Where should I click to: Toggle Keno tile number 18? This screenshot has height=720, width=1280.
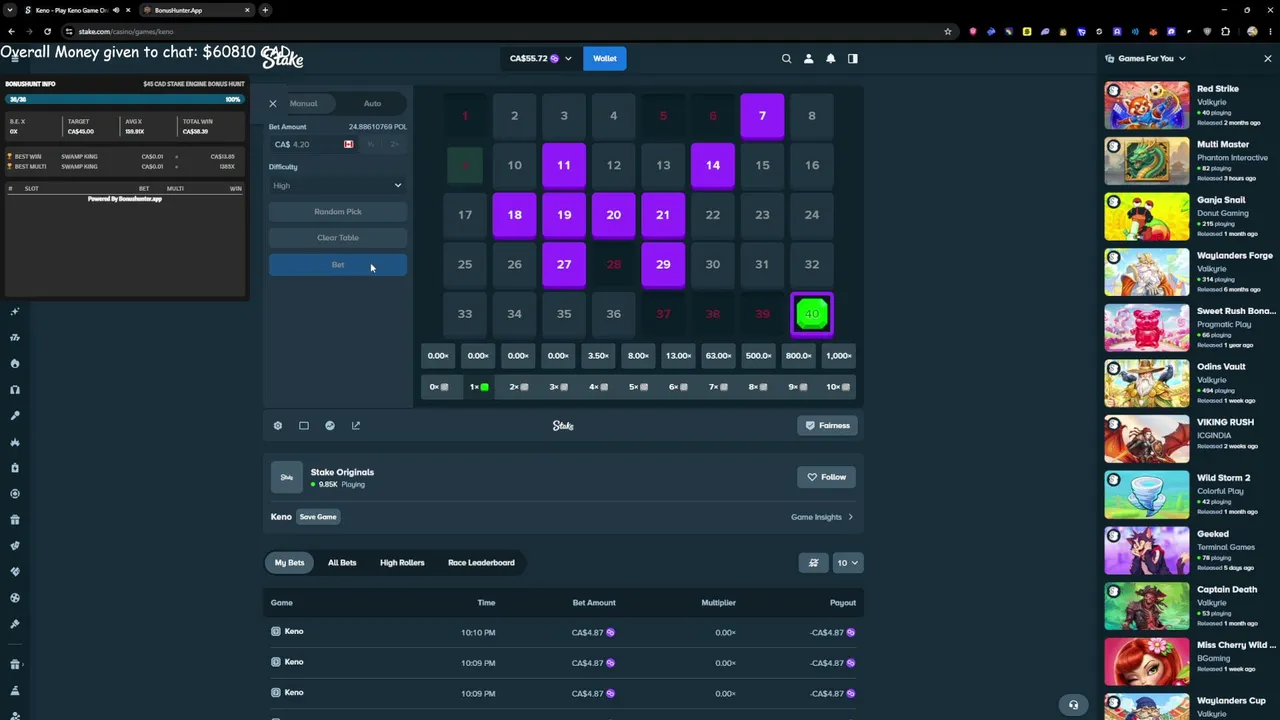pos(514,215)
